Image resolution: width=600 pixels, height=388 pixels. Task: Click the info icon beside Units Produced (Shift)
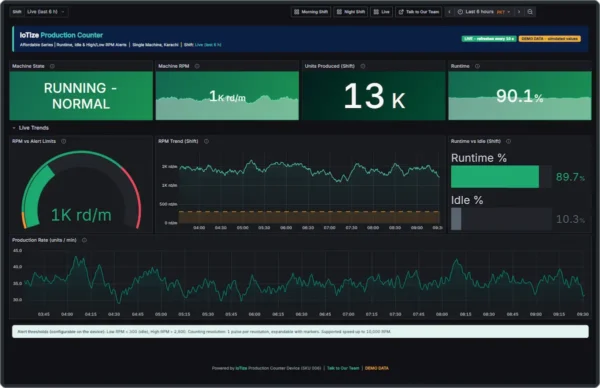pyautogui.click(x=363, y=66)
